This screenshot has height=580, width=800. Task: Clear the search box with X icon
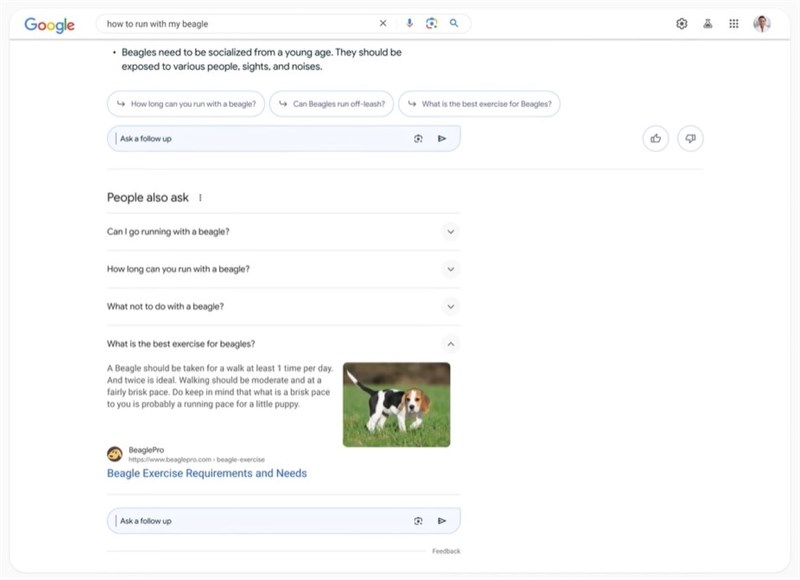coord(382,24)
